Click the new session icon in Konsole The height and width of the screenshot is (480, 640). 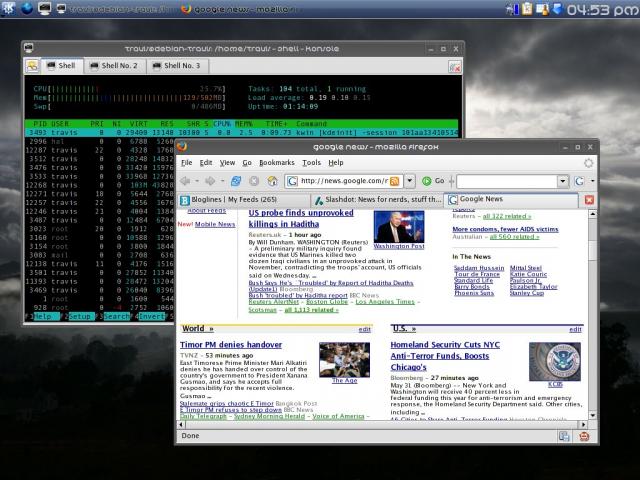pos(32,66)
